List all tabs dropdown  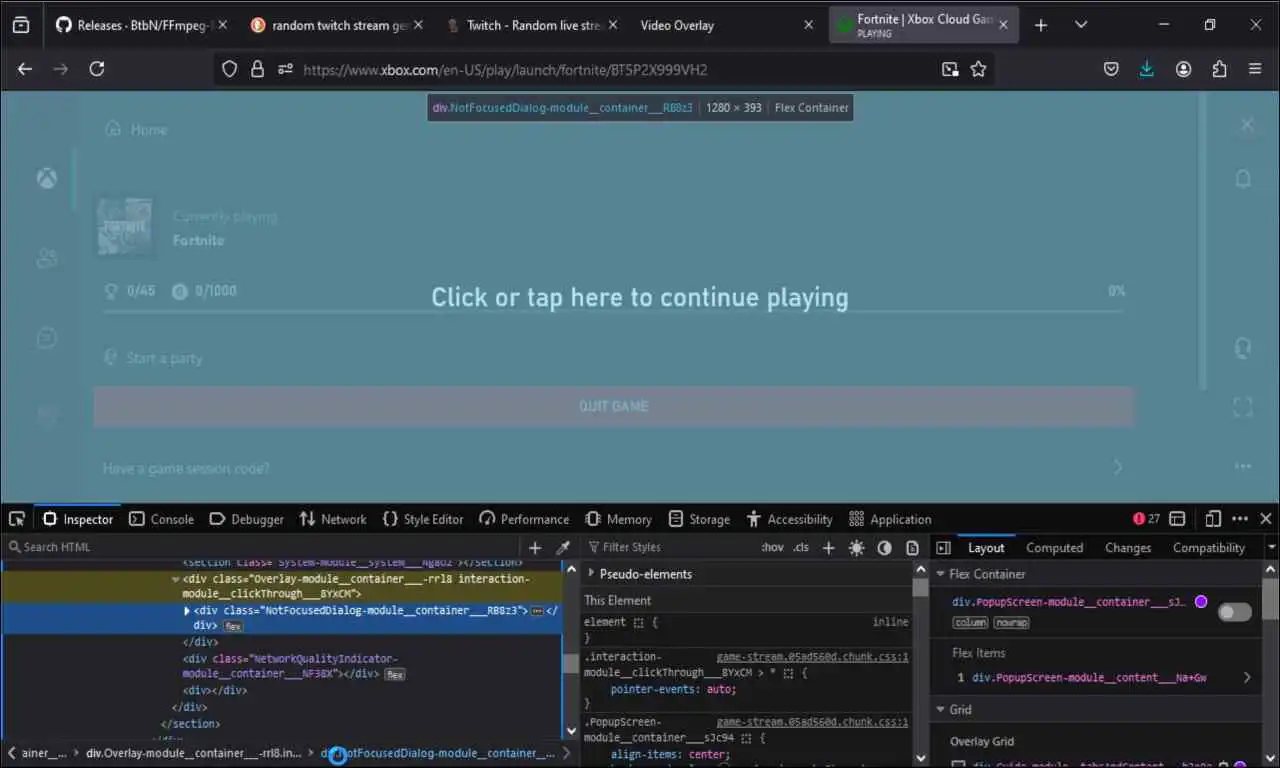(1081, 25)
